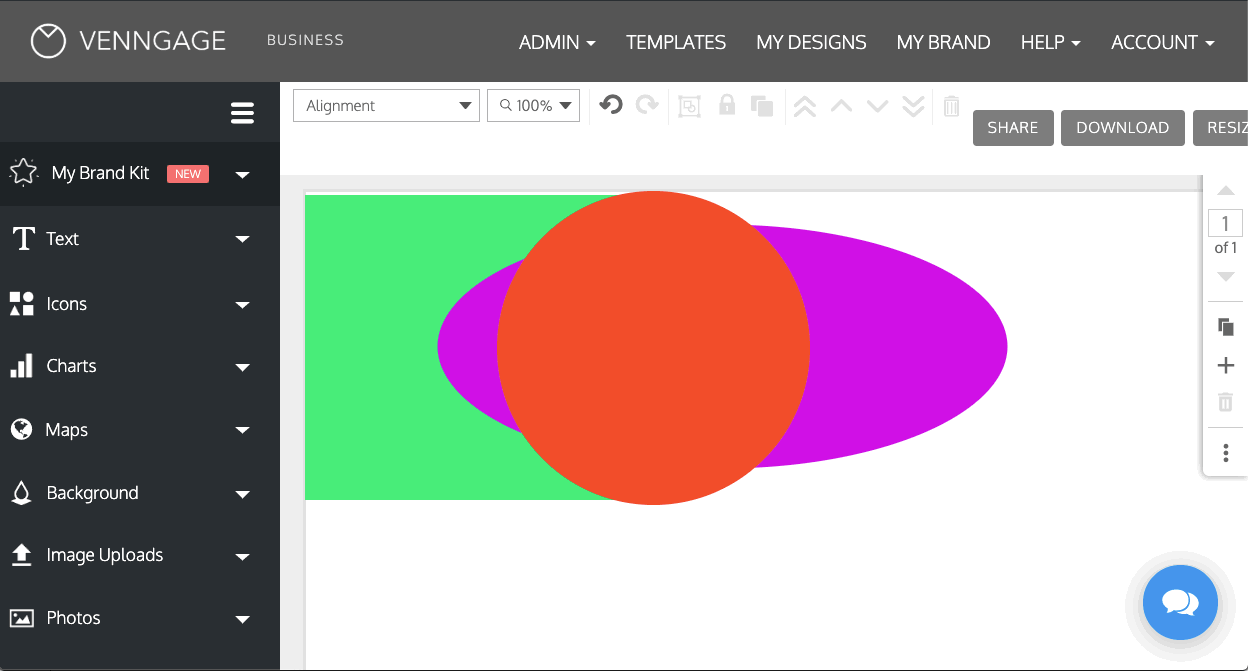1248x671 pixels.
Task: Click the Text tool T icon
Action: pyautogui.click(x=23, y=239)
